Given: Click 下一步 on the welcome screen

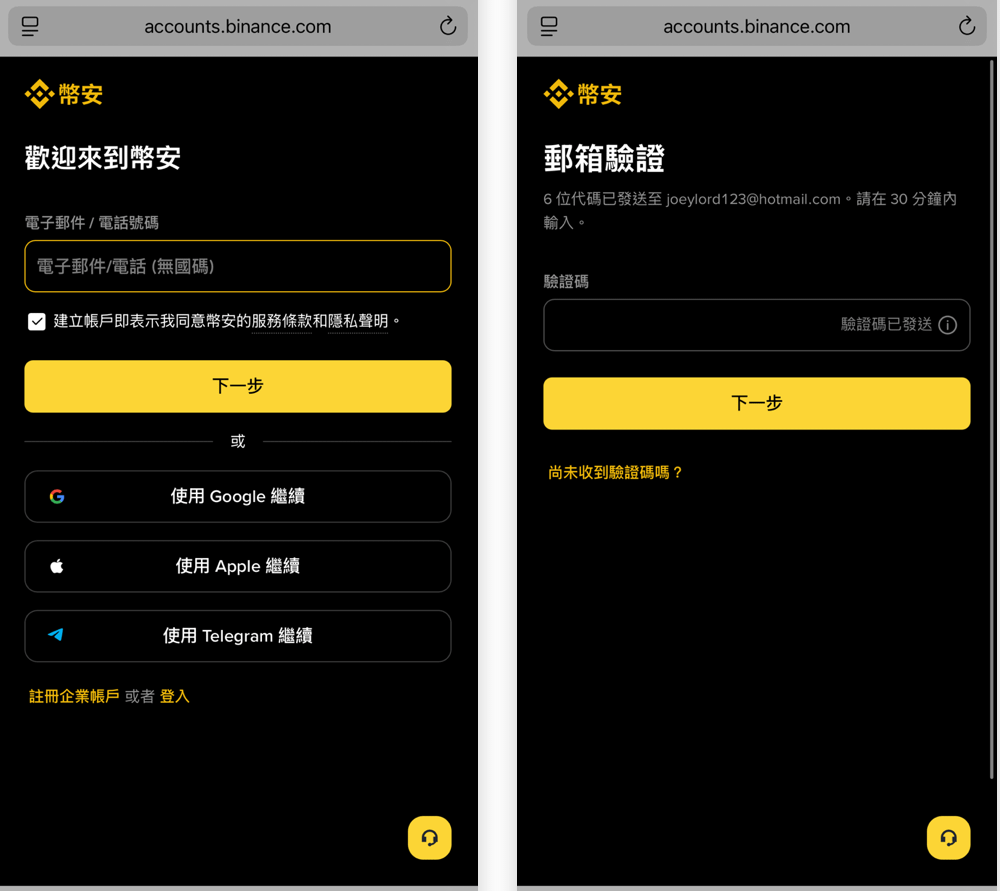Looking at the screenshot, I should tap(238, 386).
